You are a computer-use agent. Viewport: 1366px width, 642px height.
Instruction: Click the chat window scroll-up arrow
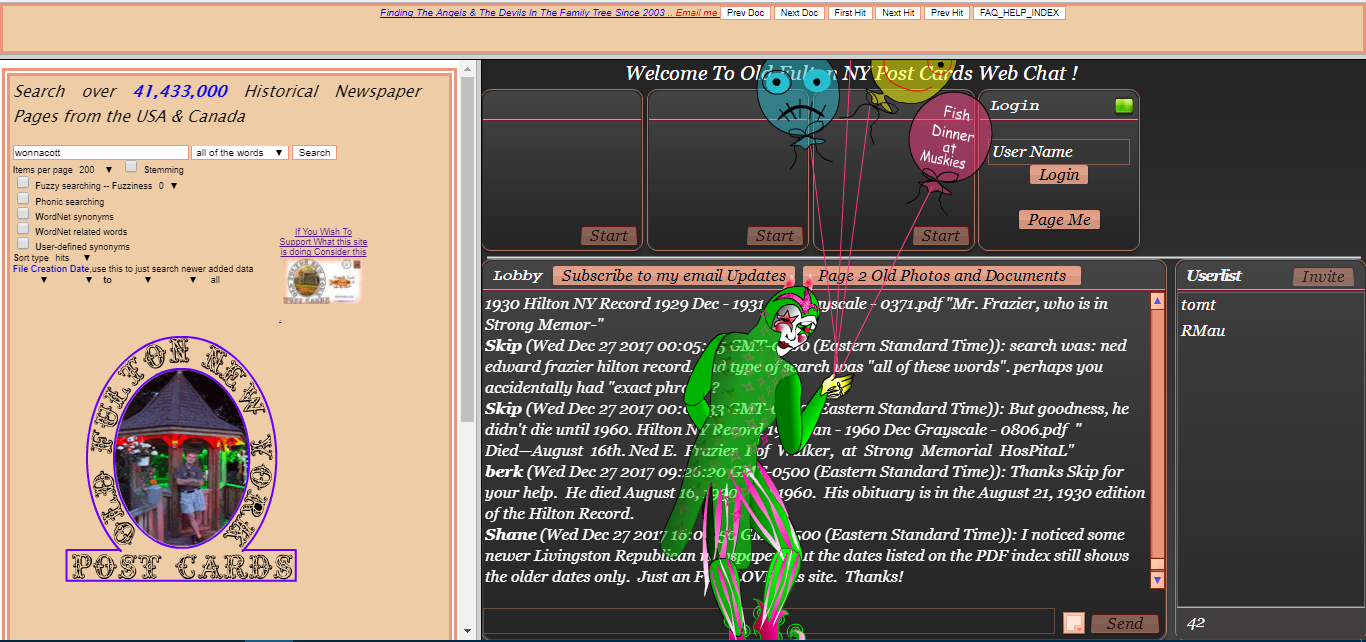1158,300
